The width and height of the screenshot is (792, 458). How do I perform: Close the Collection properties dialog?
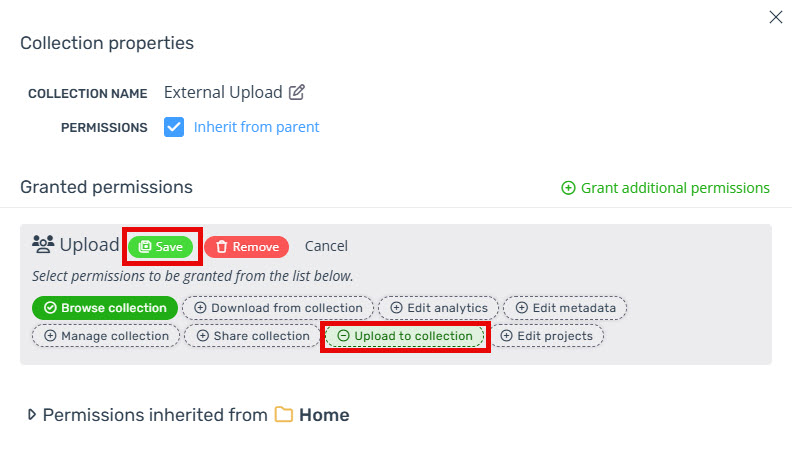click(x=776, y=17)
